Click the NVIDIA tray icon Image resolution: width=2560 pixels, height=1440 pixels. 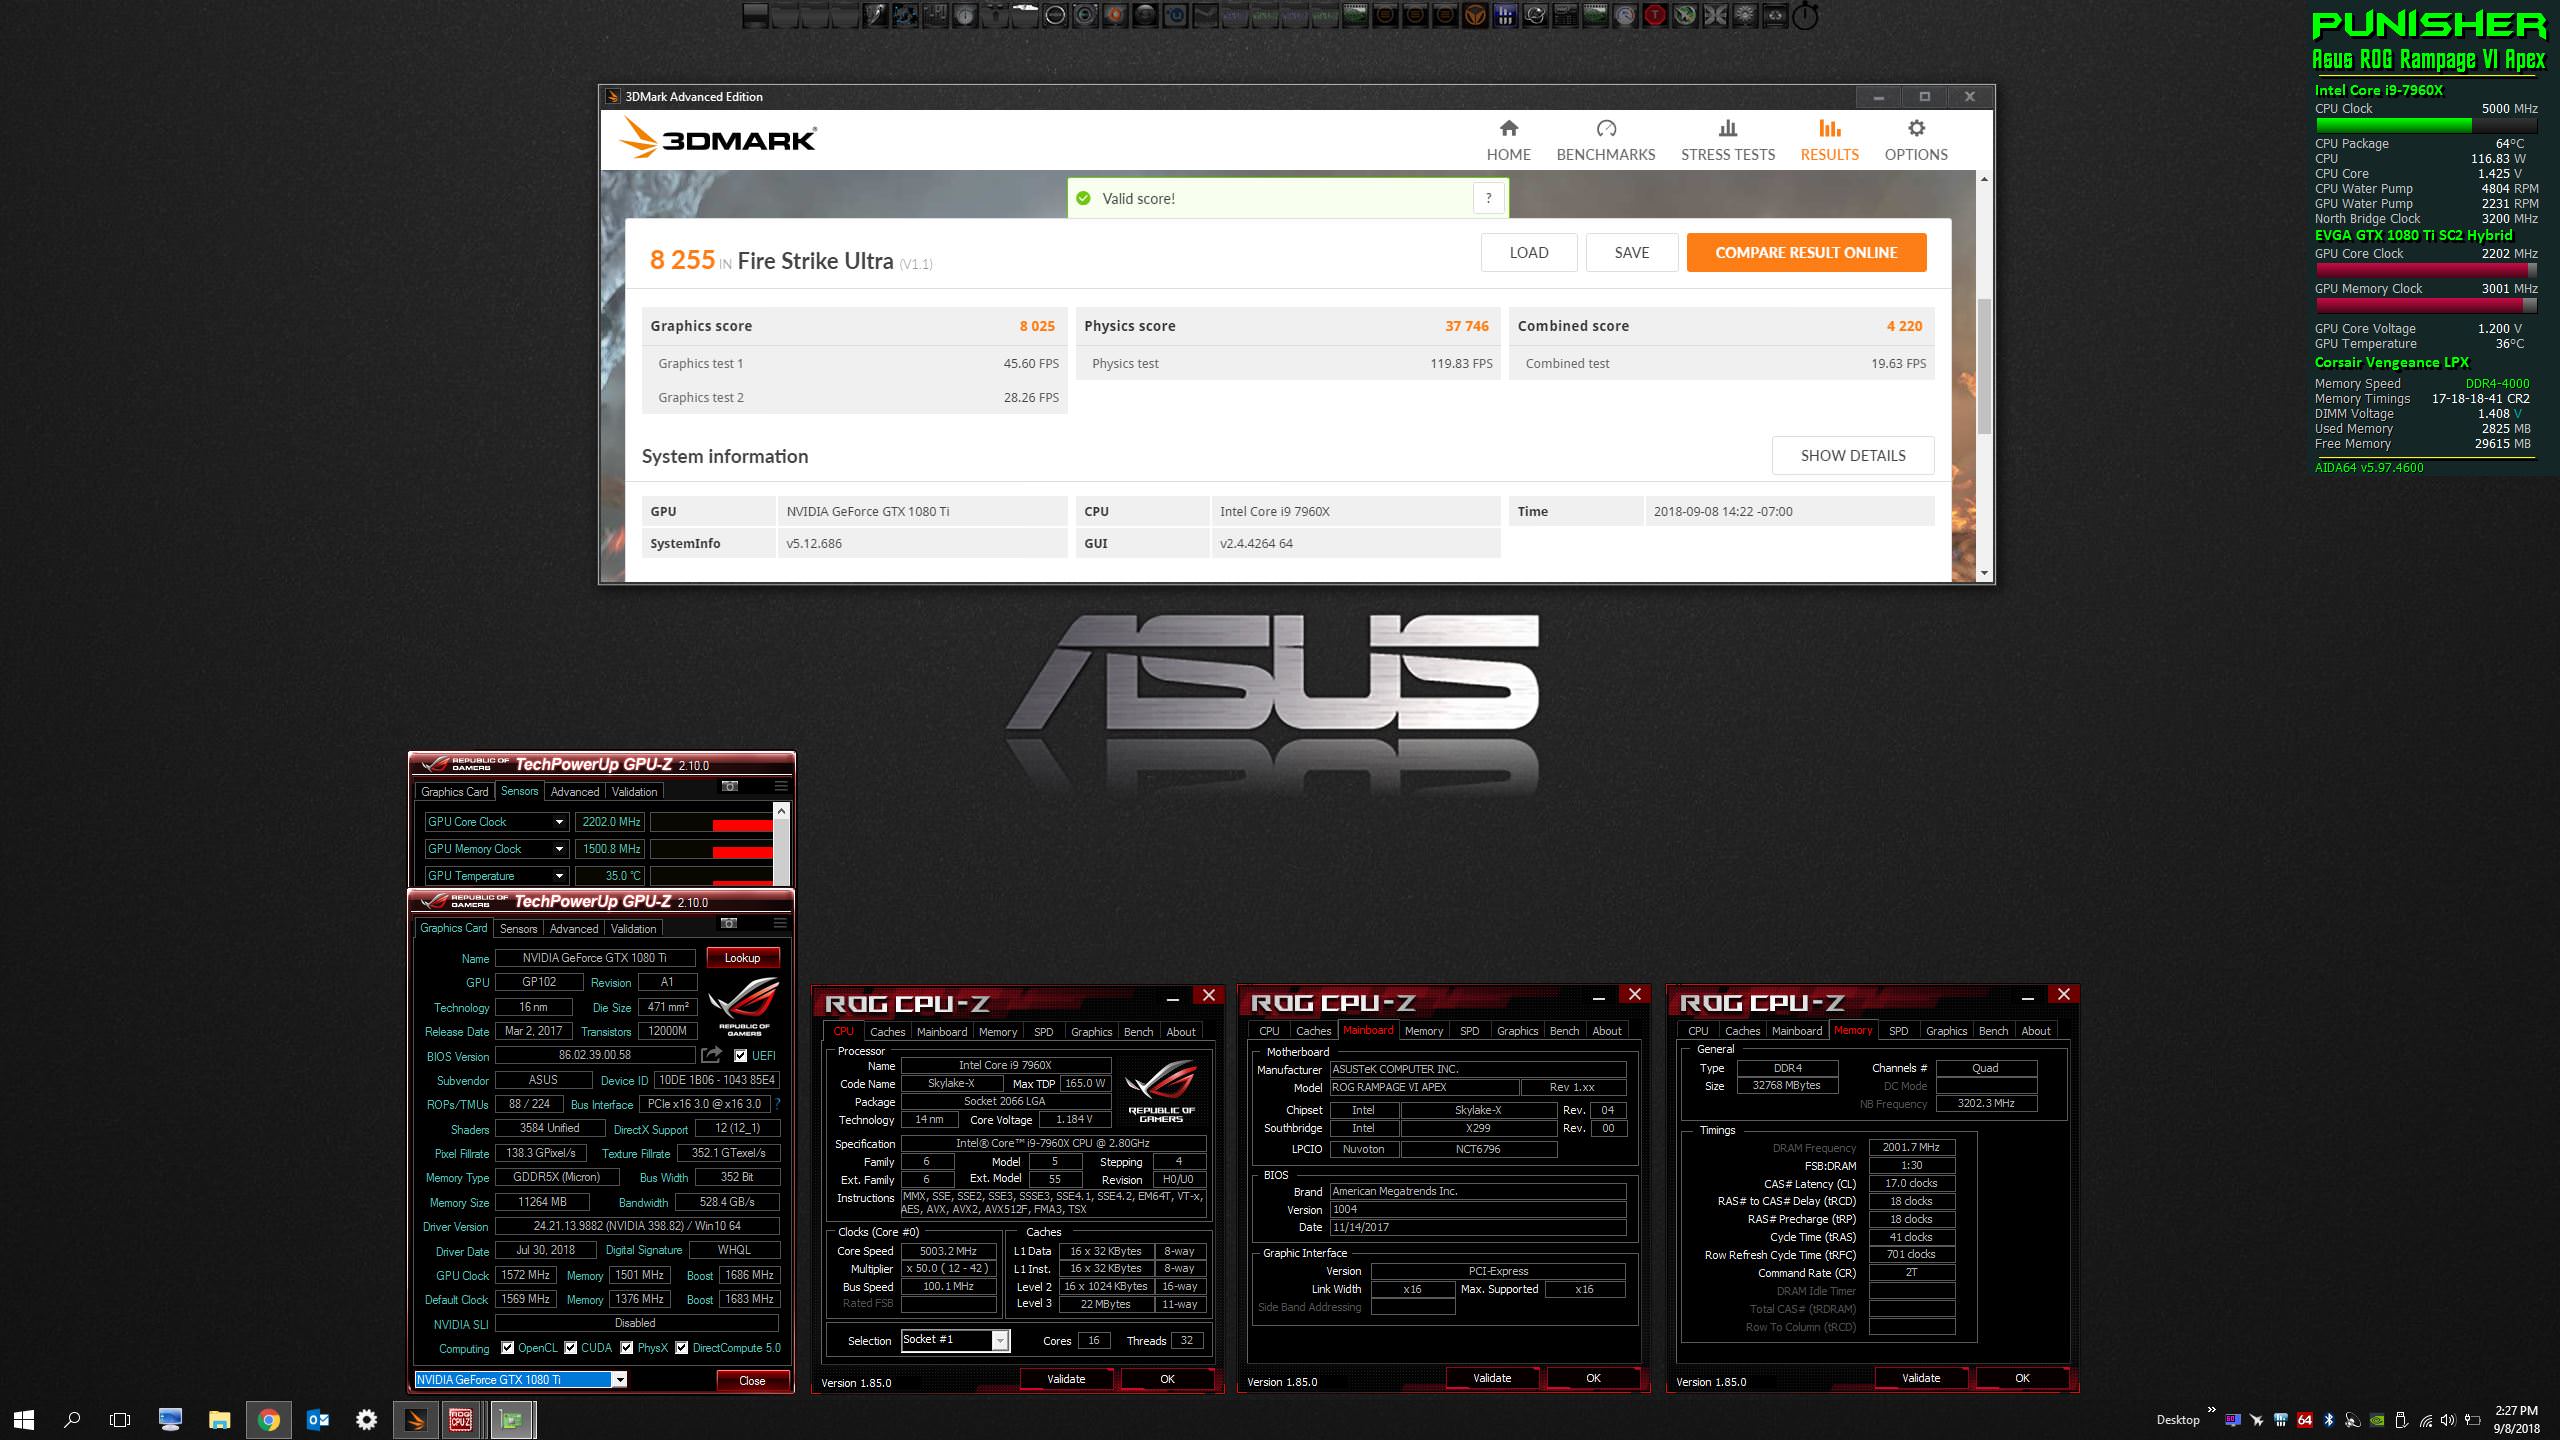coord(2377,1420)
